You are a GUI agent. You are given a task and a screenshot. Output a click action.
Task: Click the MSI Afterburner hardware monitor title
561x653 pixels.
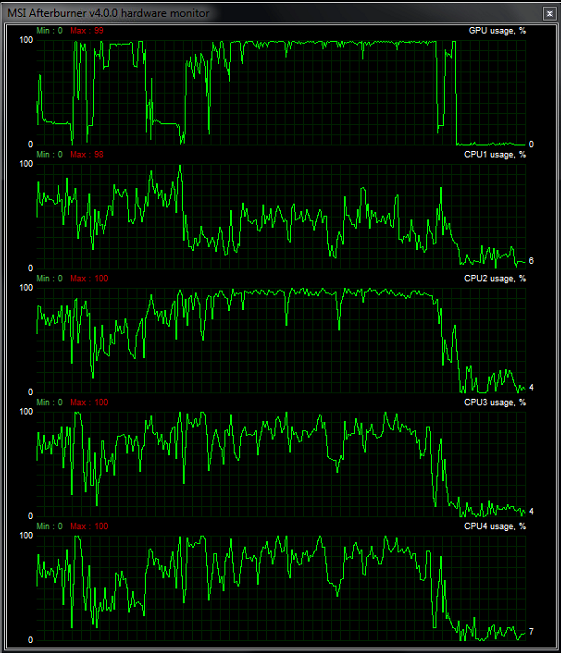tap(108, 13)
